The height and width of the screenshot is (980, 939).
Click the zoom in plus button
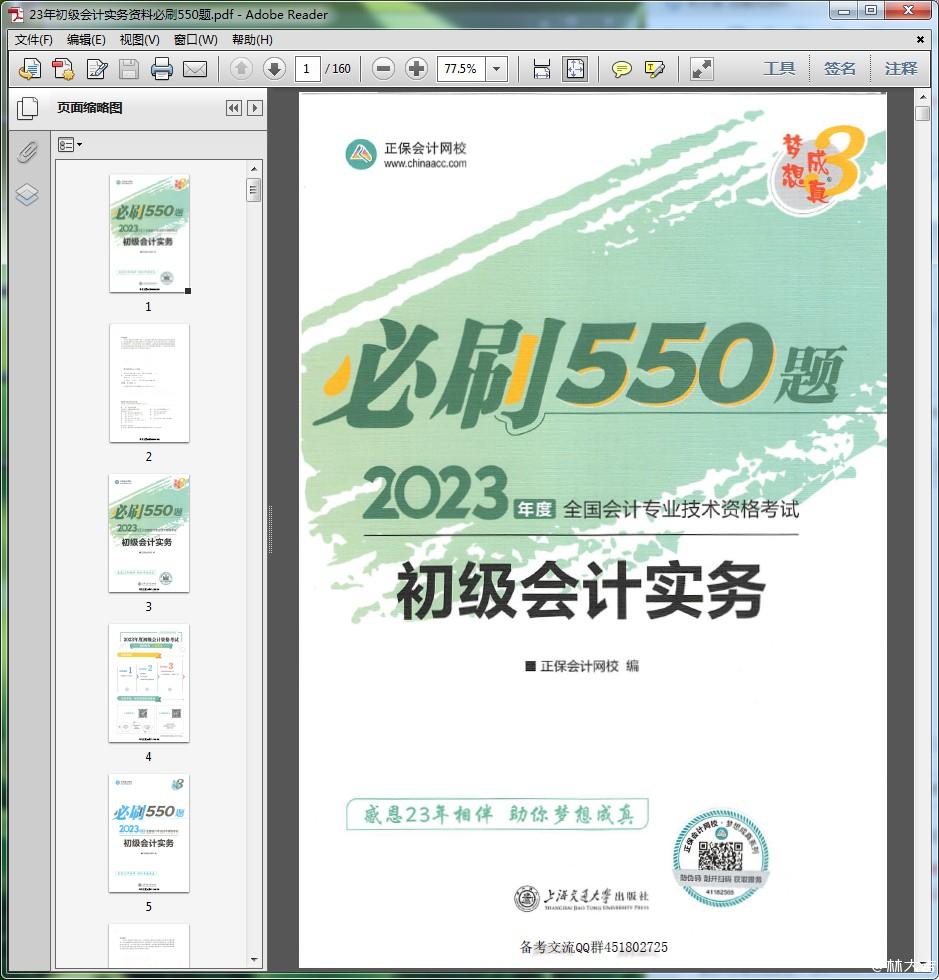click(416, 69)
